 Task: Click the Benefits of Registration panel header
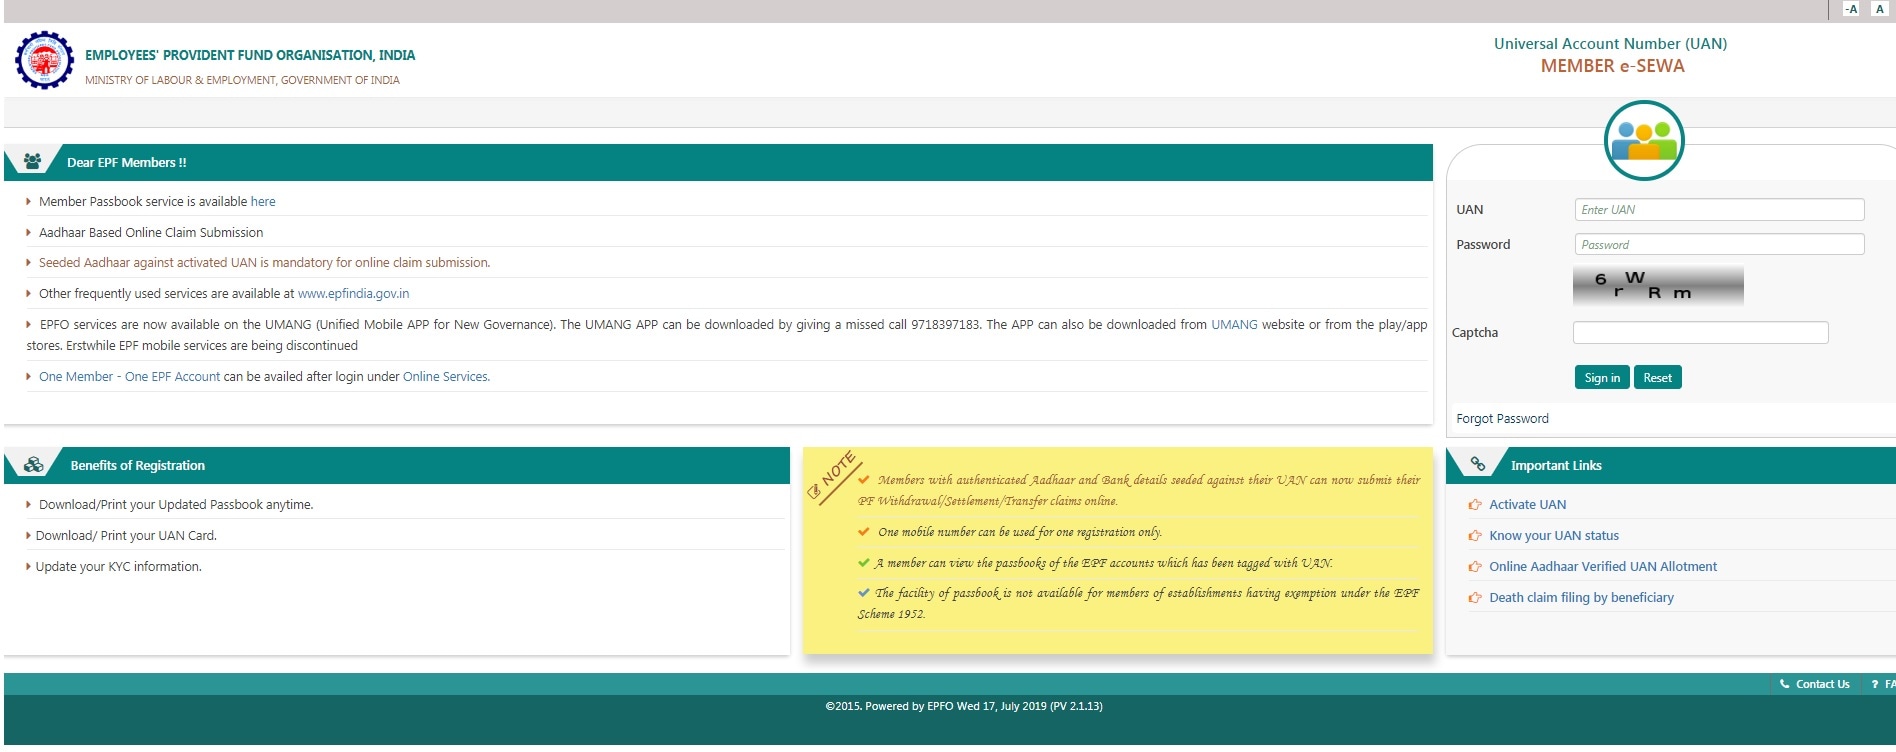(x=397, y=465)
